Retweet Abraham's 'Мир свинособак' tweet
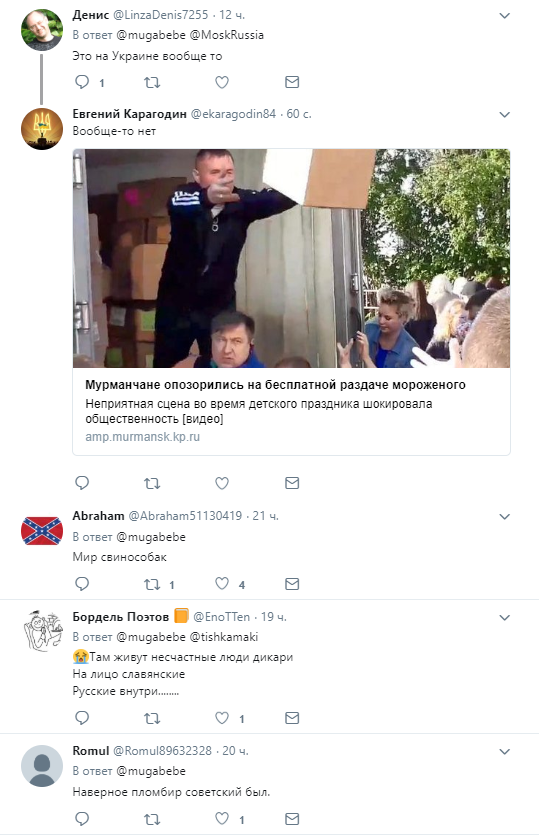The height and width of the screenshot is (839, 539). tap(152, 584)
